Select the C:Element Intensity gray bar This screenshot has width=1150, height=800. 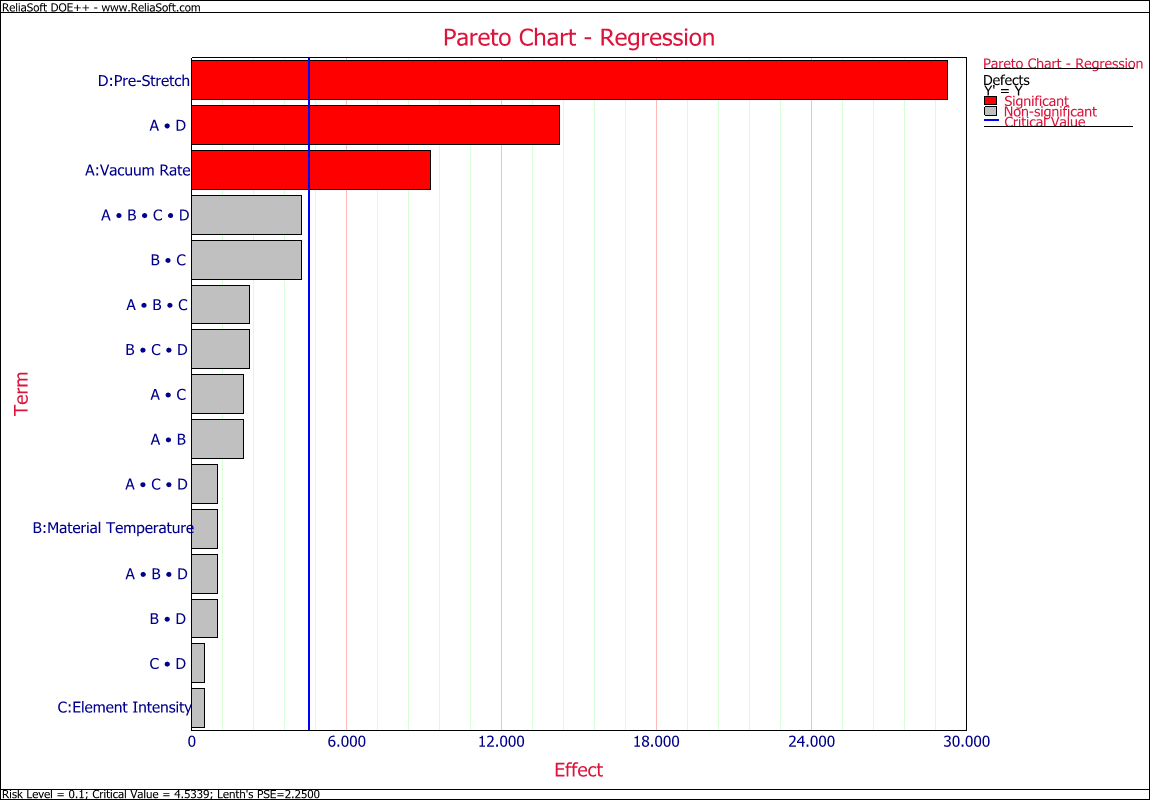(x=198, y=708)
